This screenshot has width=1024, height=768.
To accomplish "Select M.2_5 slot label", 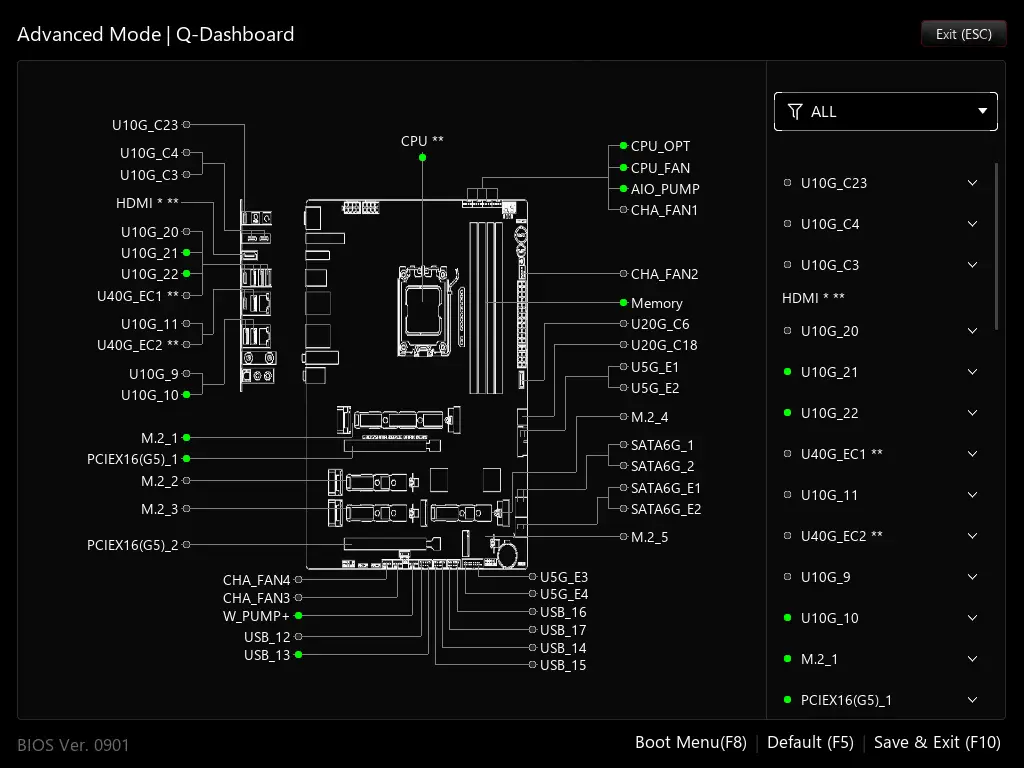I will [x=649, y=537].
